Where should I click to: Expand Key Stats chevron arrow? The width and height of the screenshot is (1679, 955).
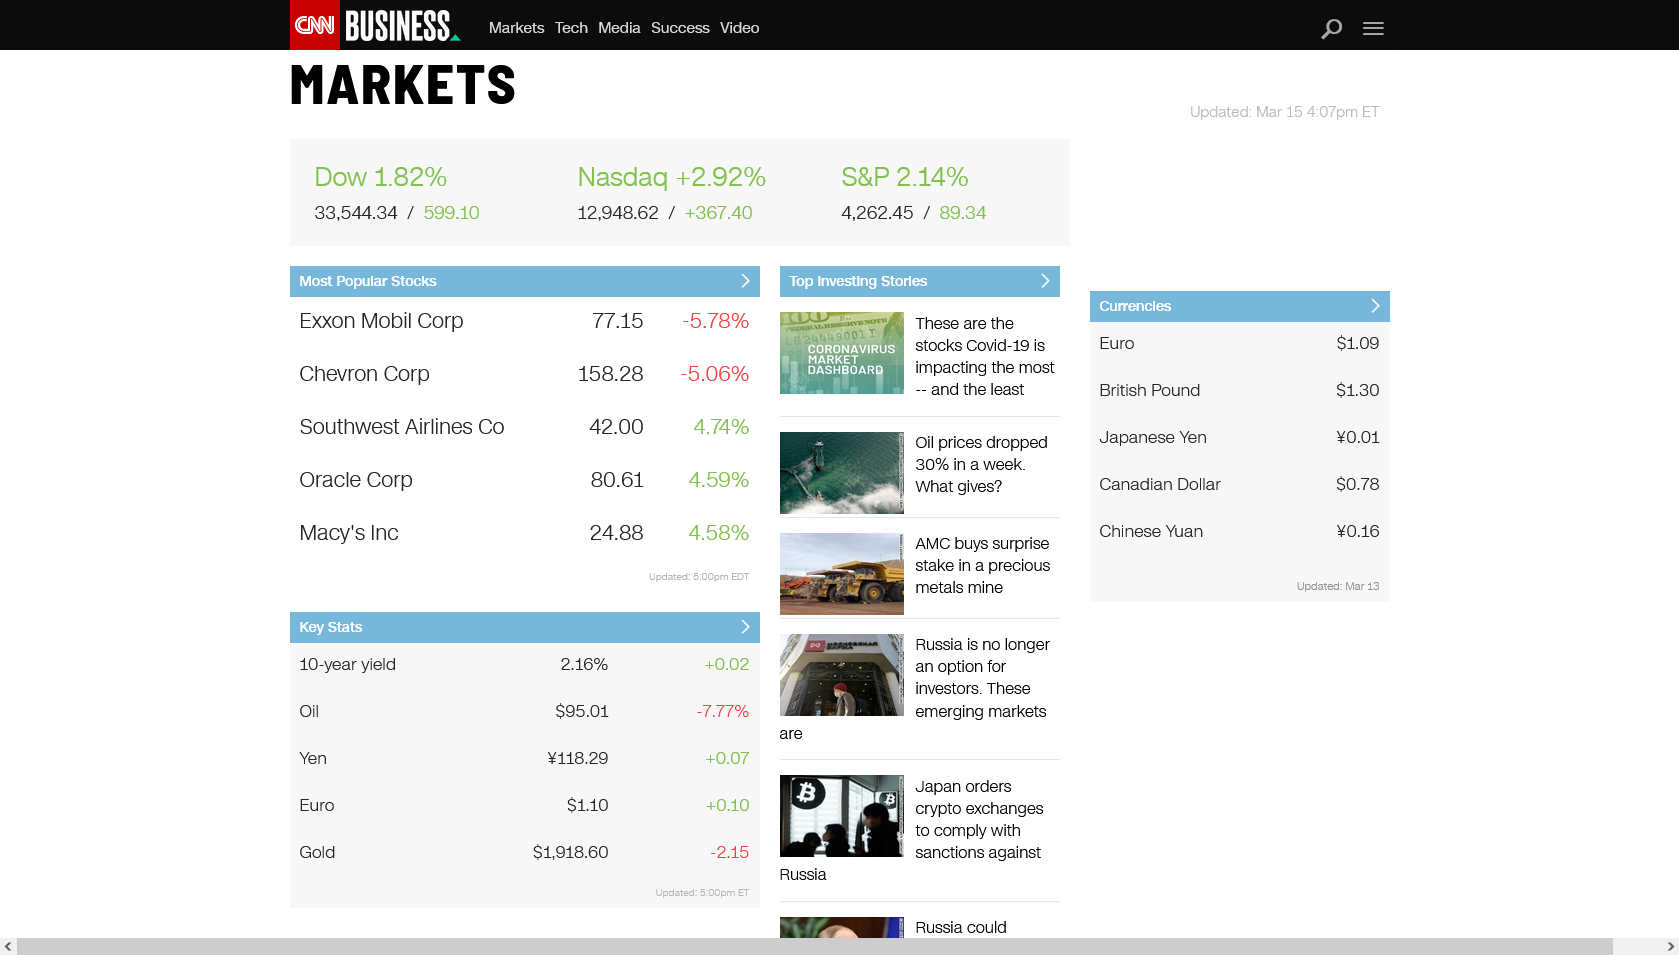745,627
